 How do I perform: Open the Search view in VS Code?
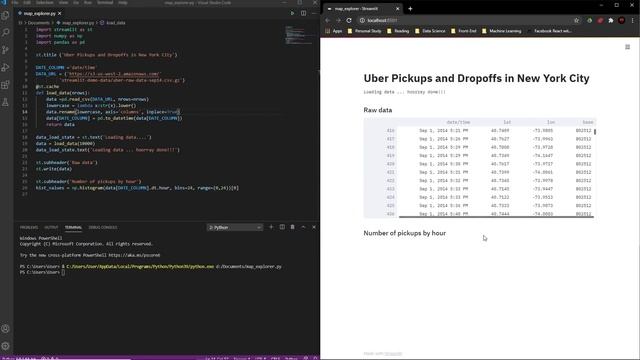pyautogui.click(x=6, y=32)
